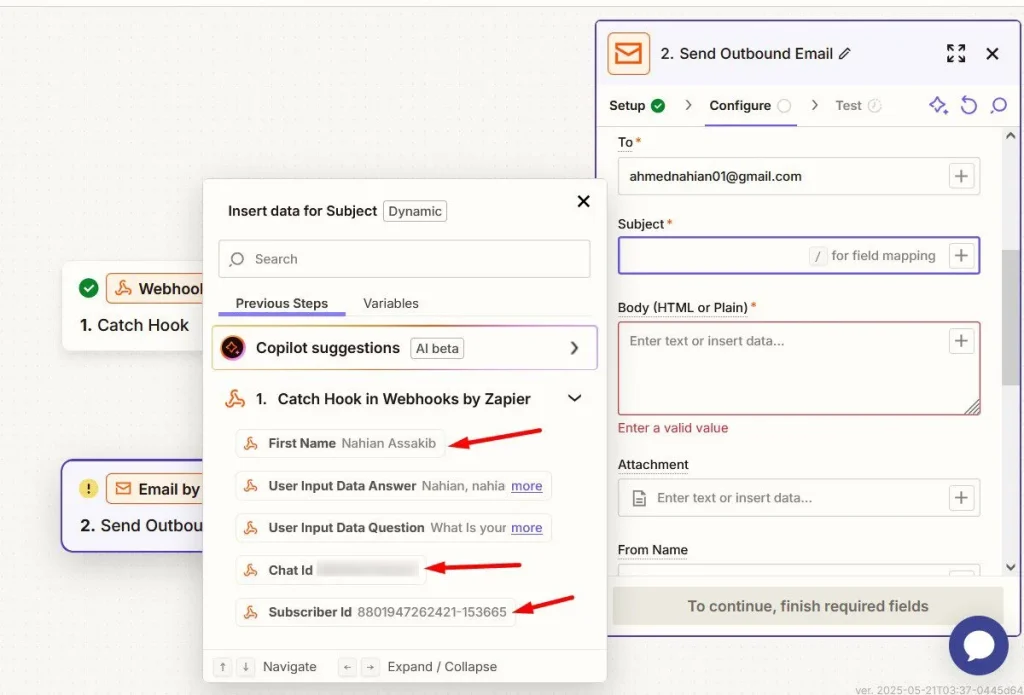This screenshot has width=1024, height=695.
Task: Click the Expand right arrow key icon
Action: (x=370, y=667)
